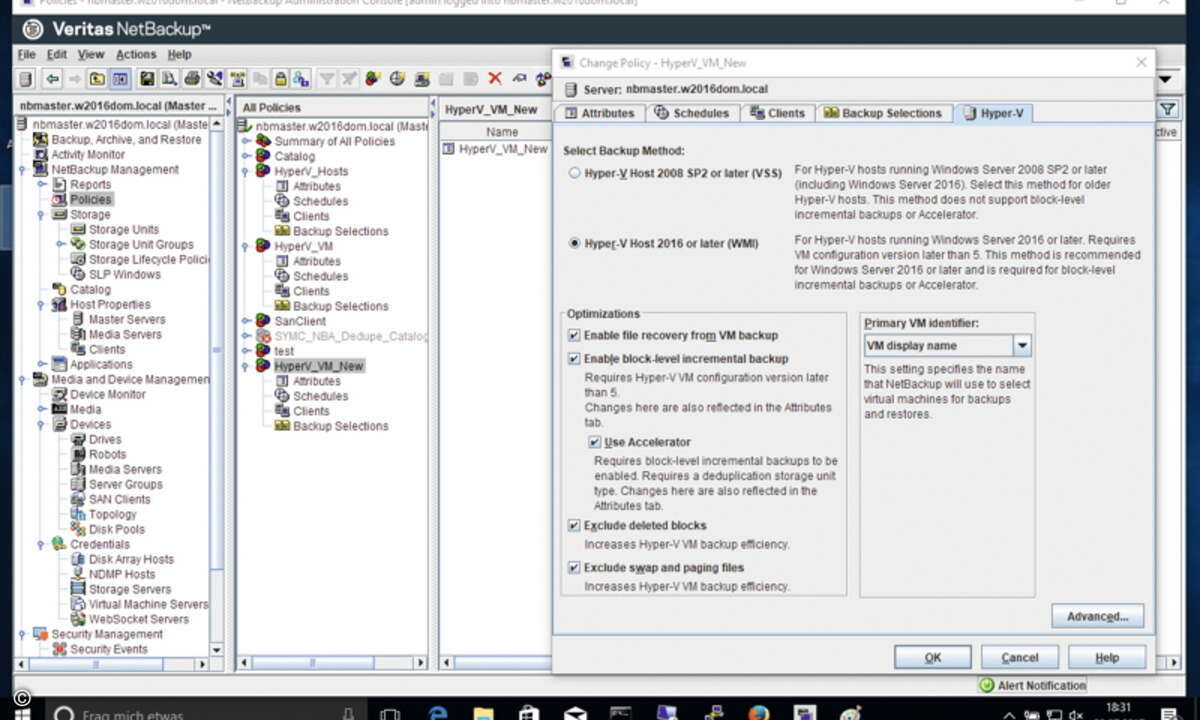Click Cancel in Change Policy dialog
This screenshot has height=720, width=1200.
point(1019,657)
